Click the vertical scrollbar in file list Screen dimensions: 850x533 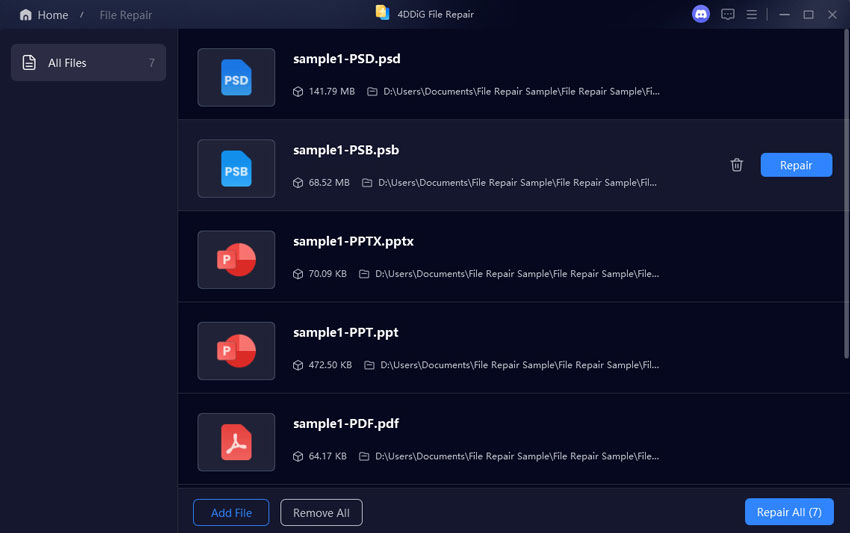pyautogui.click(x=846, y=200)
